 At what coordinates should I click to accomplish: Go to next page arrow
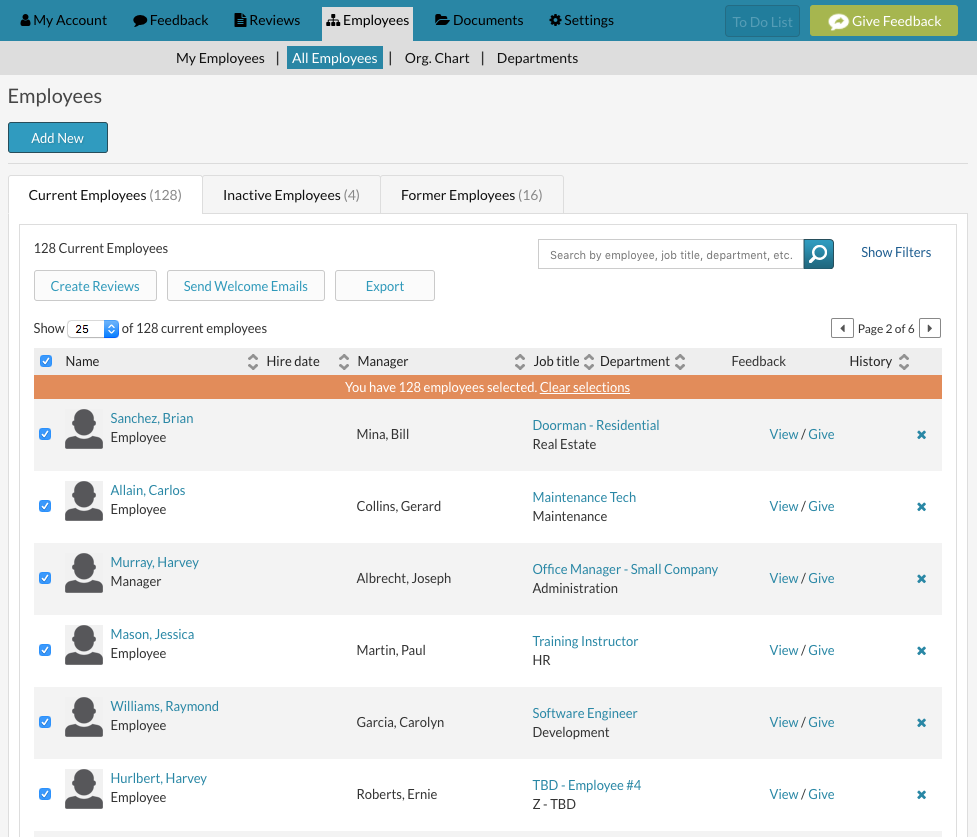[x=930, y=328]
